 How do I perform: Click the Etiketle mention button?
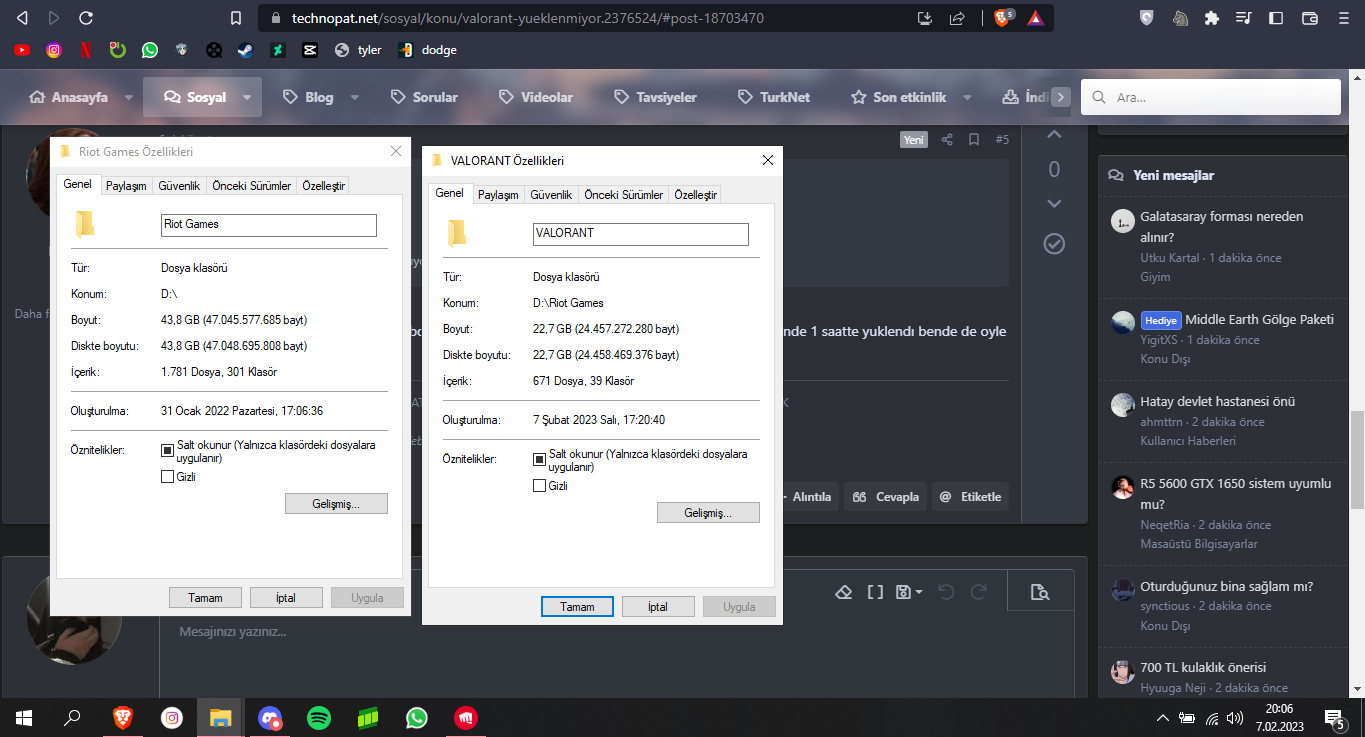point(970,497)
